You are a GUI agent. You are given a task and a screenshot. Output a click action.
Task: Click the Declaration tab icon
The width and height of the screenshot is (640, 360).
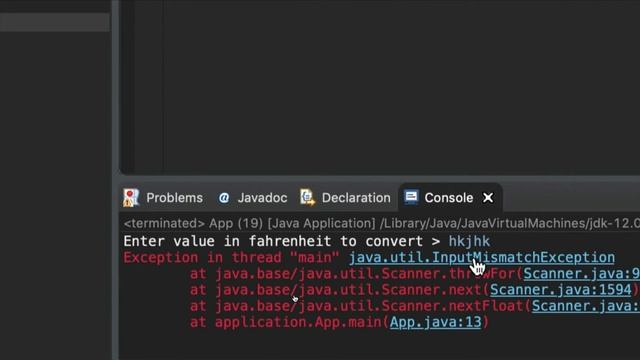click(x=307, y=198)
